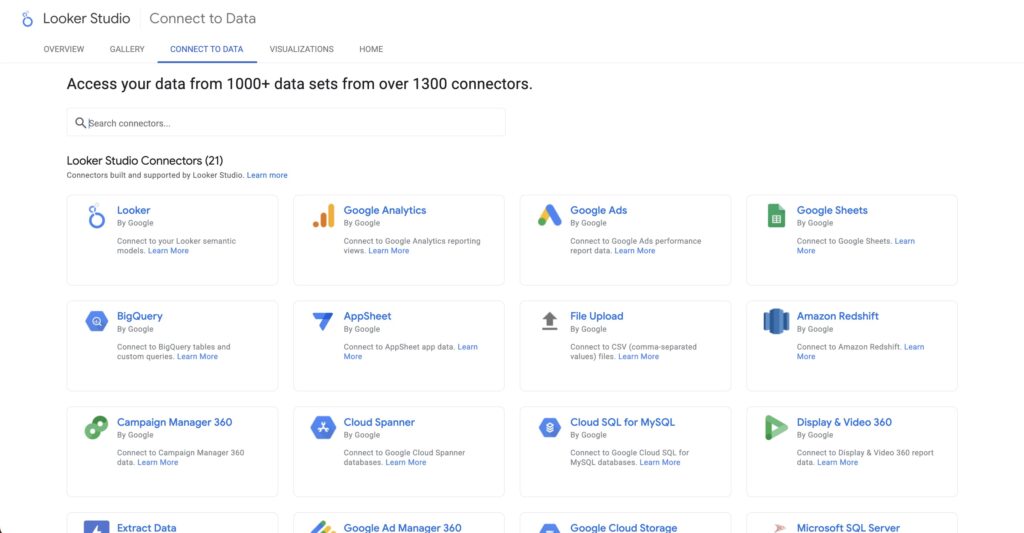Image resolution: width=1024 pixels, height=533 pixels.
Task: Click the BigQuery hexagon icon
Action: (x=97, y=321)
